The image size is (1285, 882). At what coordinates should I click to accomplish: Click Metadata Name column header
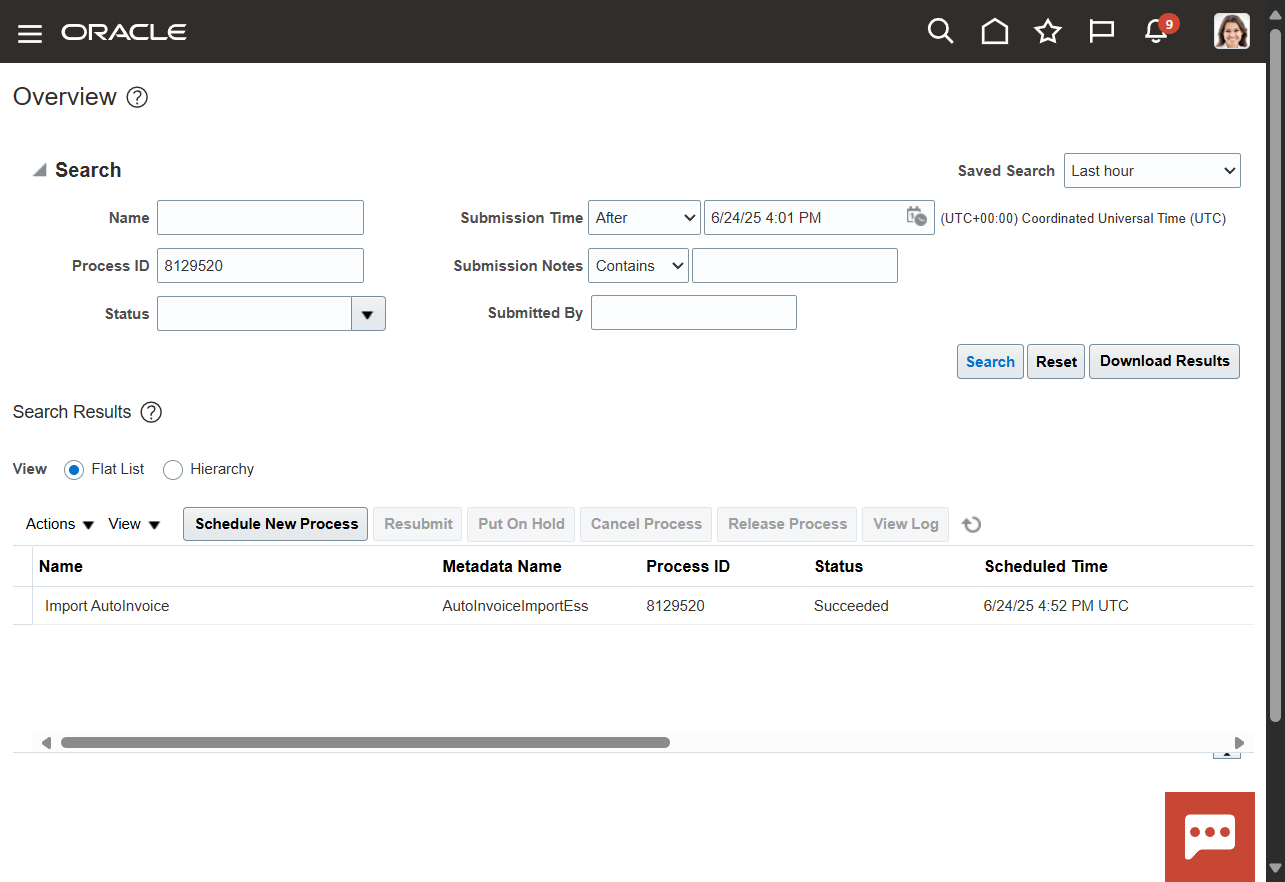[502, 567]
